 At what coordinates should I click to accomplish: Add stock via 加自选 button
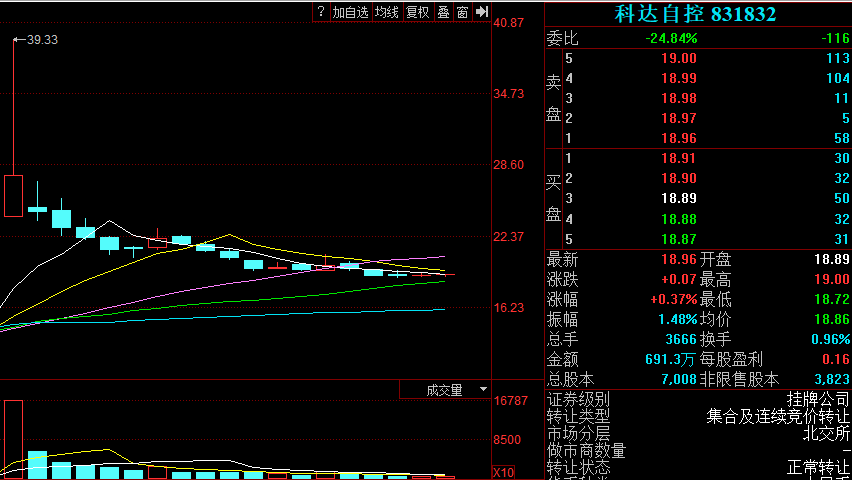point(351,12)
